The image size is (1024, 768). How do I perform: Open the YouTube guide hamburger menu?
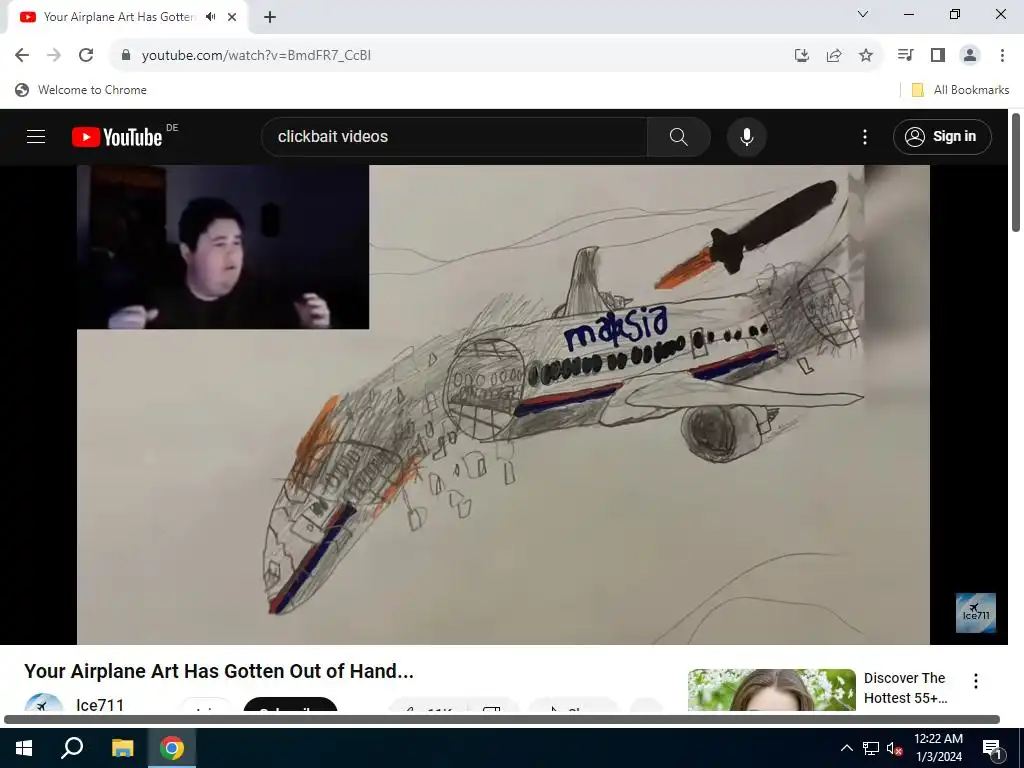point(36,136)
